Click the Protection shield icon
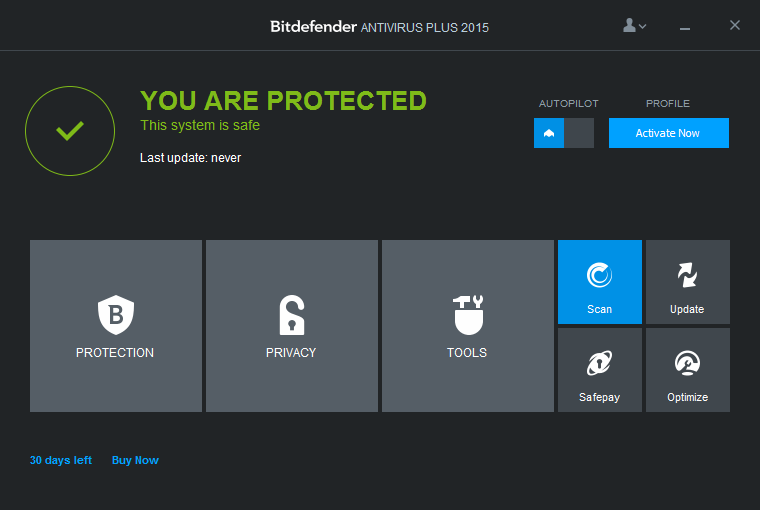The image size is (760, 510). [x=115, y=315]
